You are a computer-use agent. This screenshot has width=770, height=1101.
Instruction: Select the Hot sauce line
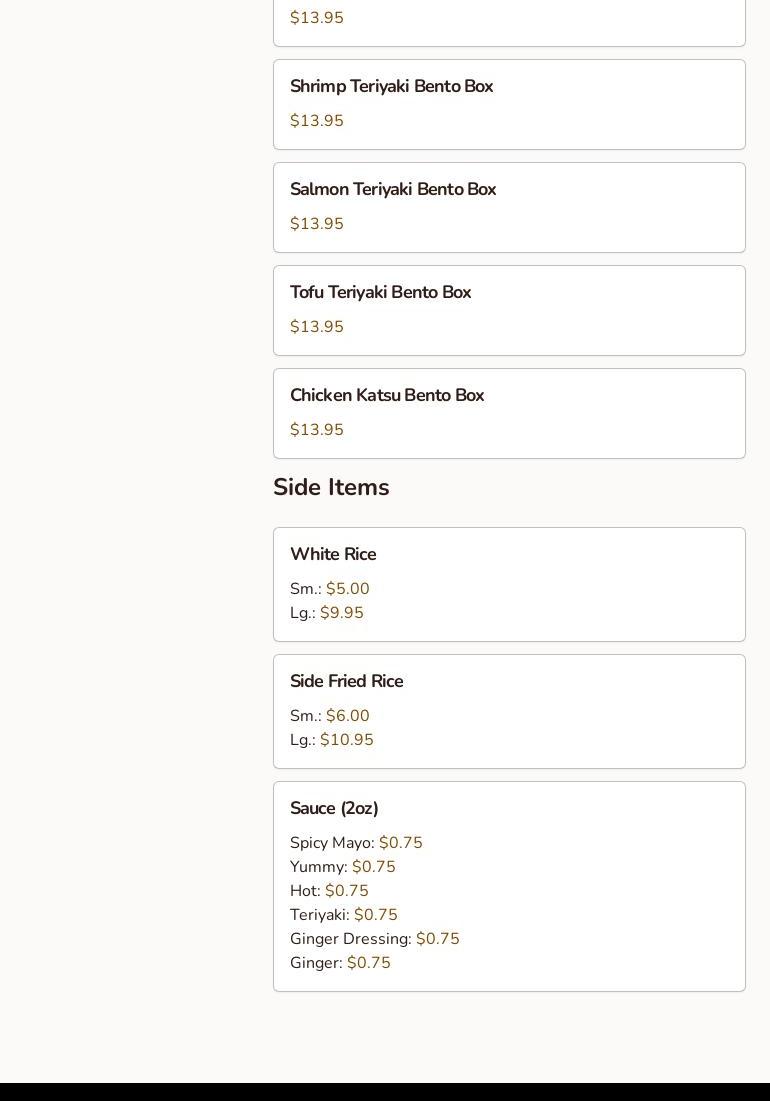329,890
